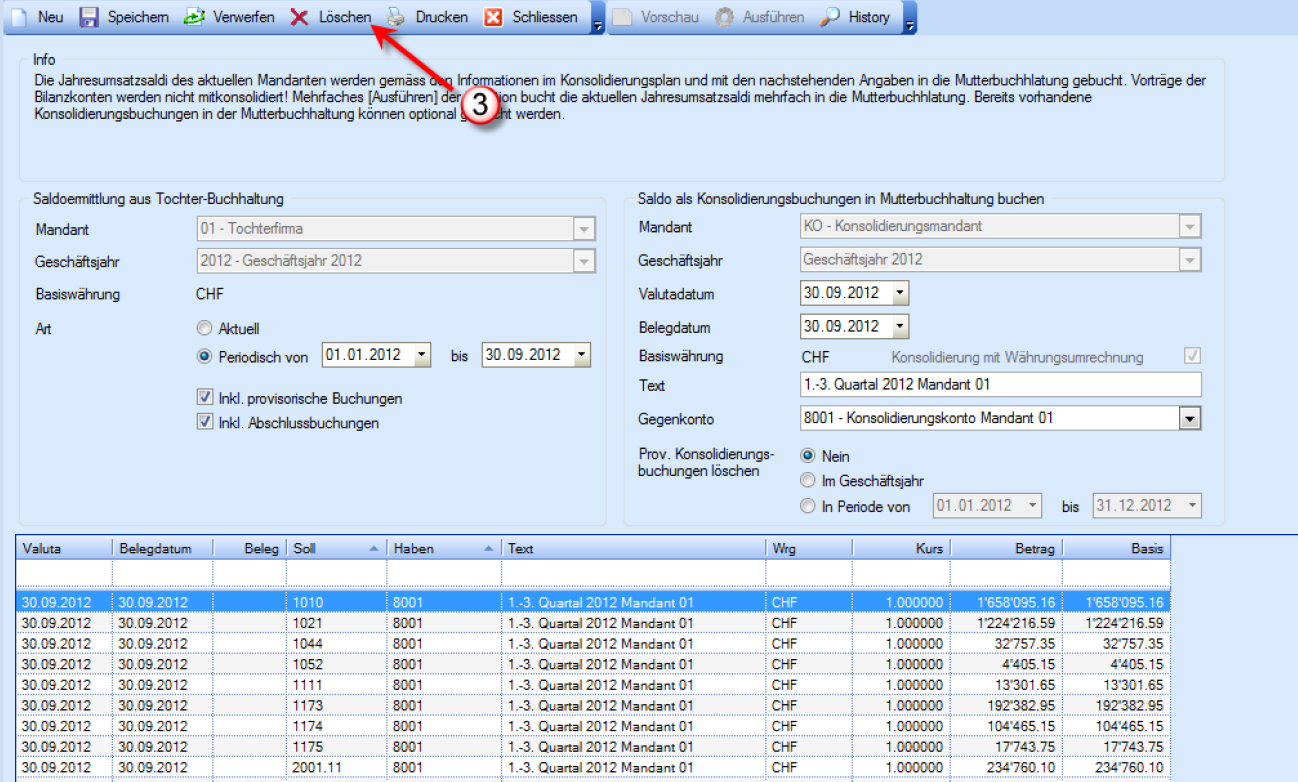Click the Text input field
1298x782 pixels.
coord(1000,385)
